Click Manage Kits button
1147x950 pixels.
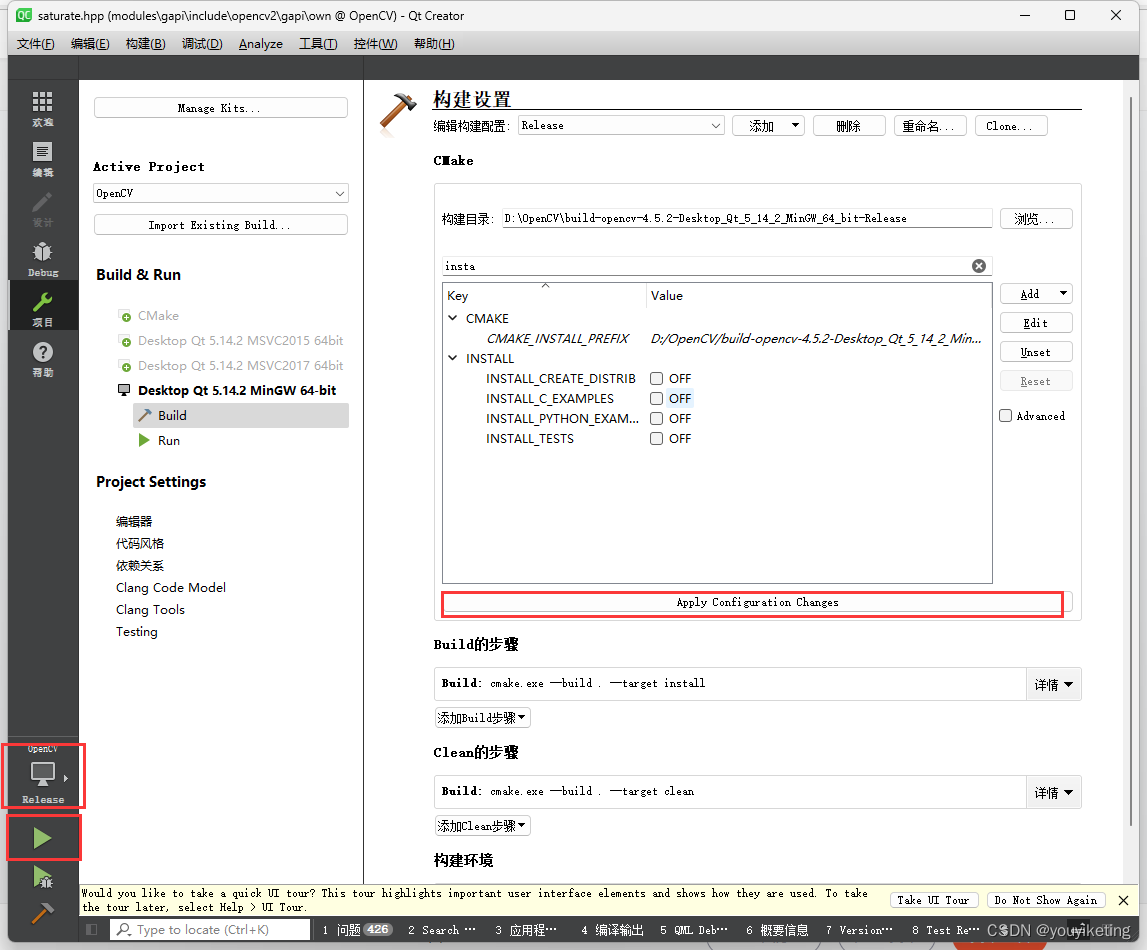(221, 108)
